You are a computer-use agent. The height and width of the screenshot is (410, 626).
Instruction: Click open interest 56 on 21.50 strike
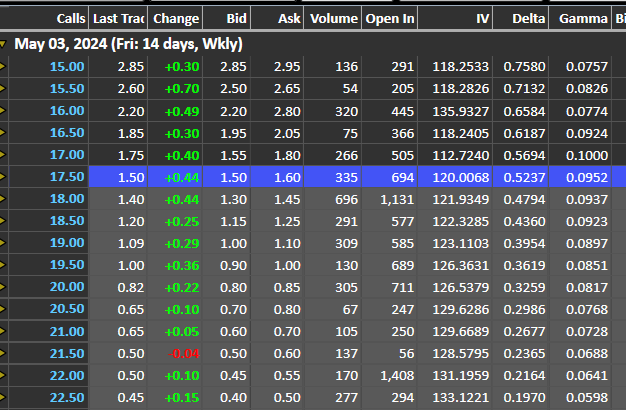tap(406, 354)
